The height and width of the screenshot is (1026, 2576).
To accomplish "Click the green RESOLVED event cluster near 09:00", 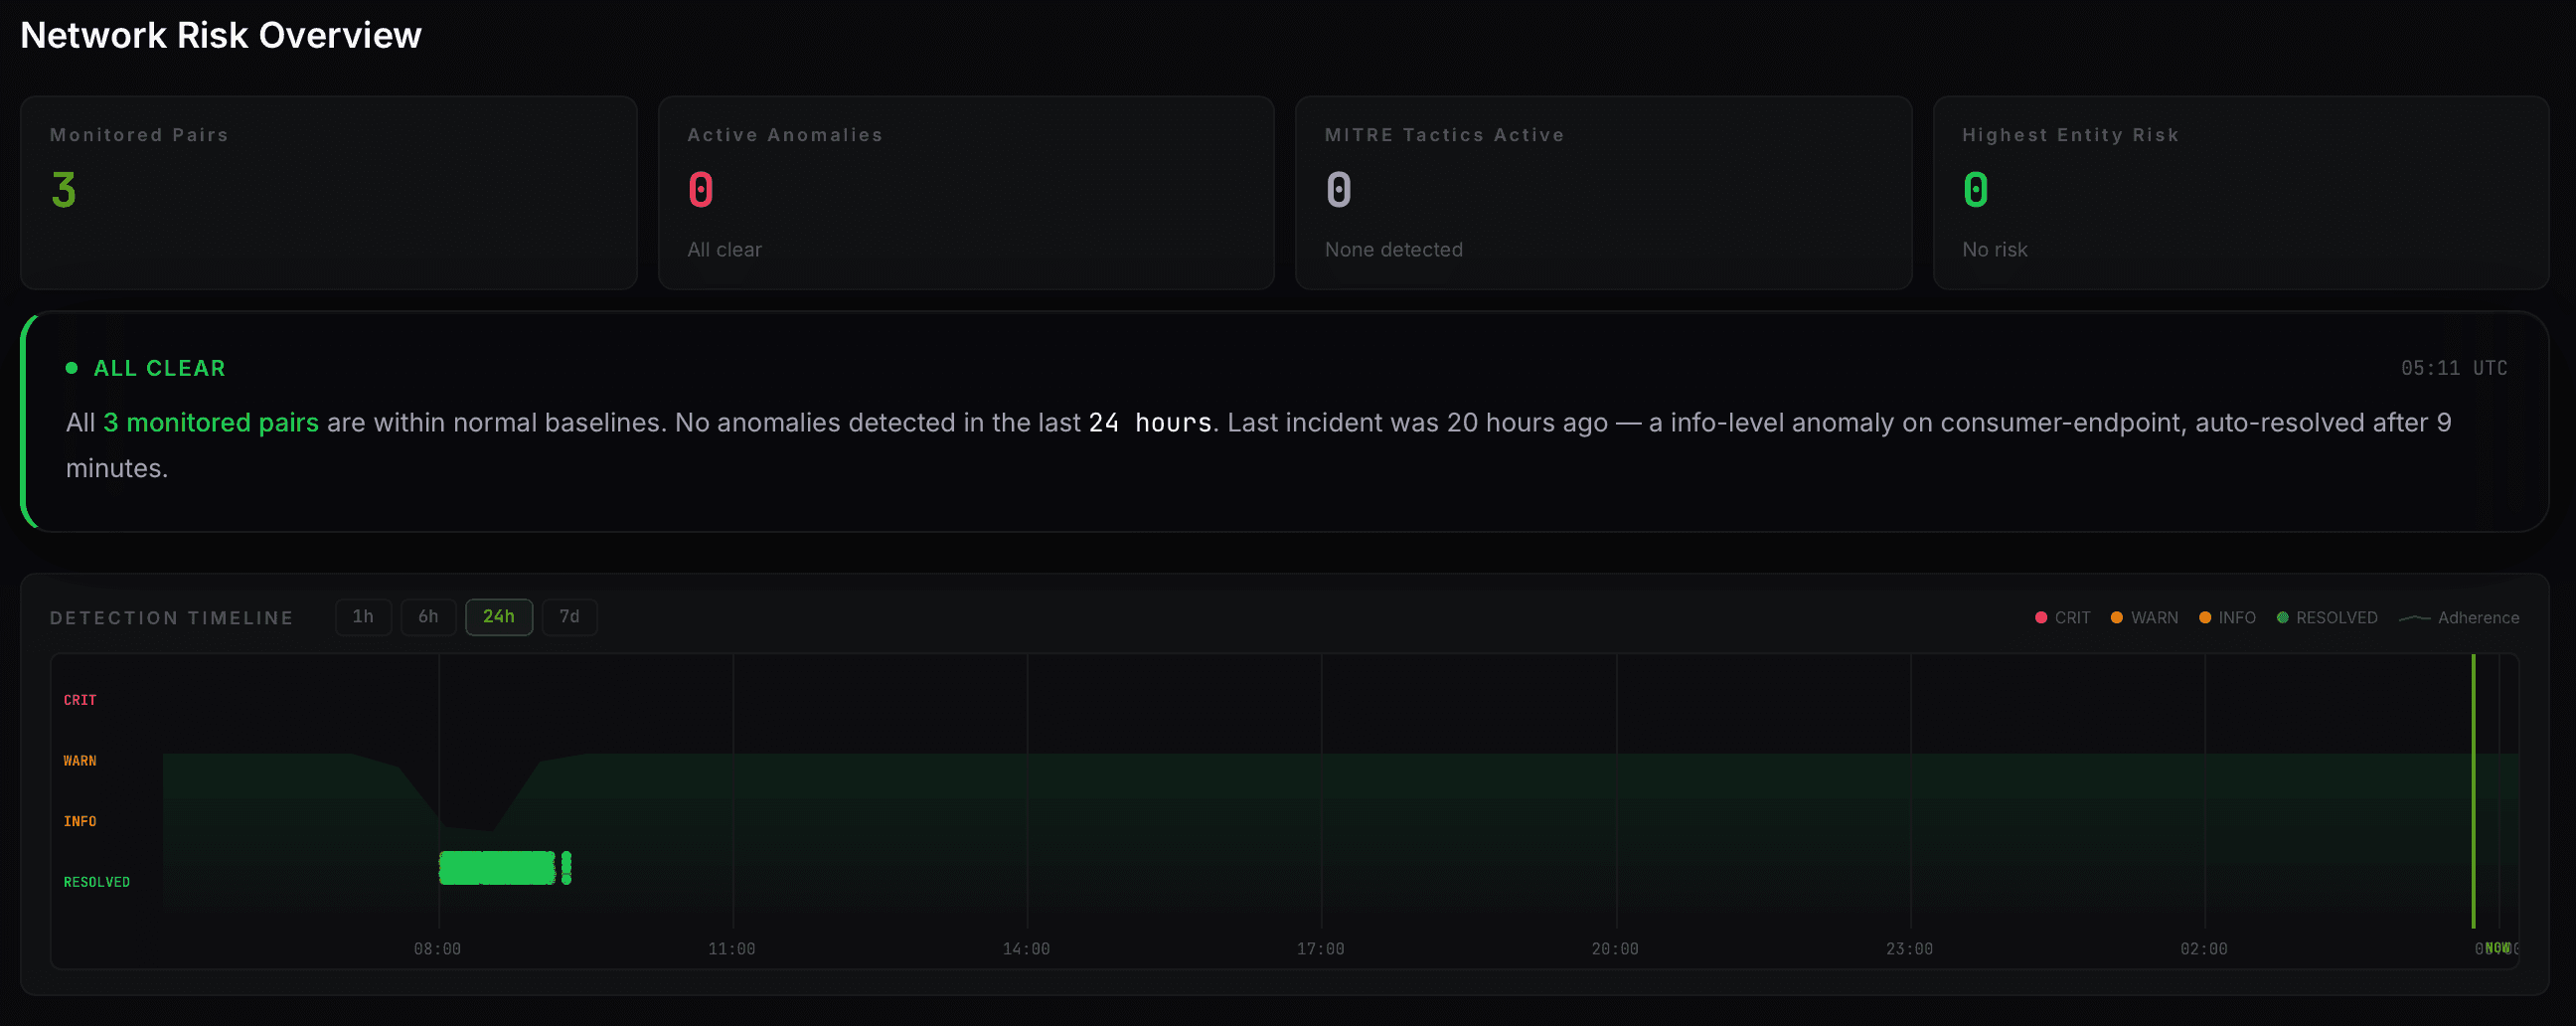I will (x=497, y=867).
